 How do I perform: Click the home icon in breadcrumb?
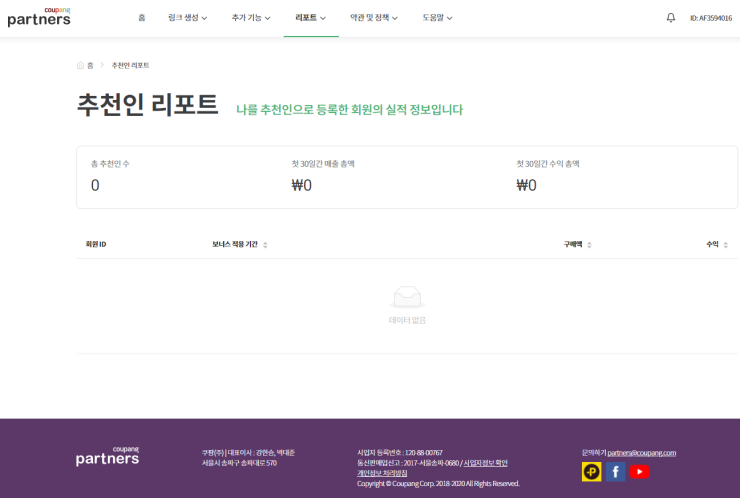click(x=80, y=65)
